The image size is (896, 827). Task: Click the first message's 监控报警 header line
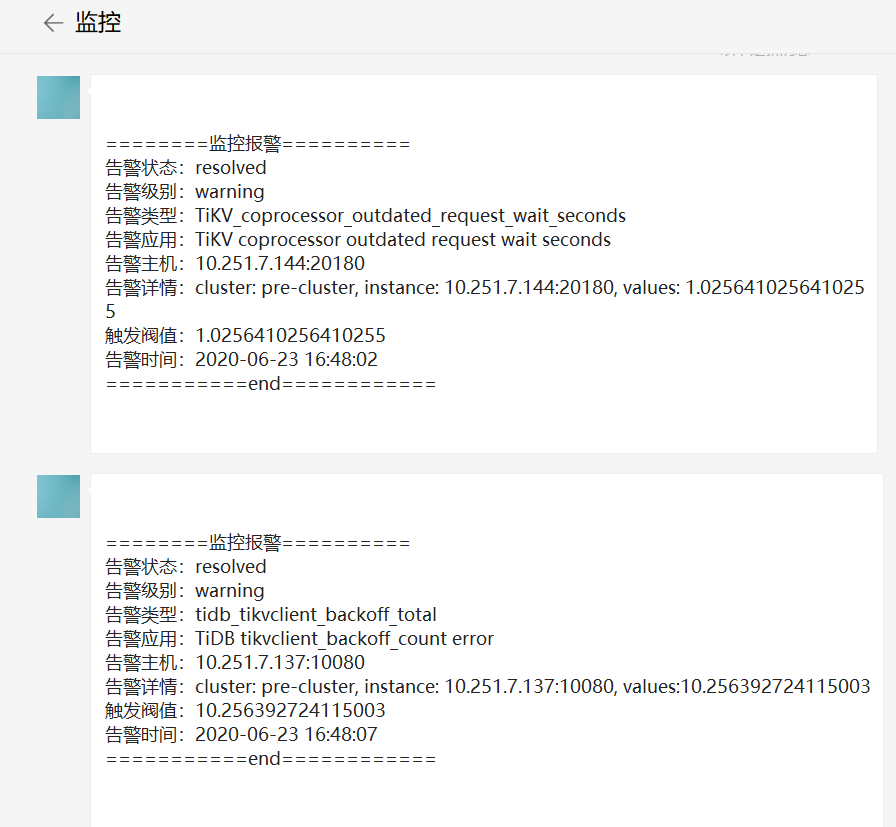[258, 143]
